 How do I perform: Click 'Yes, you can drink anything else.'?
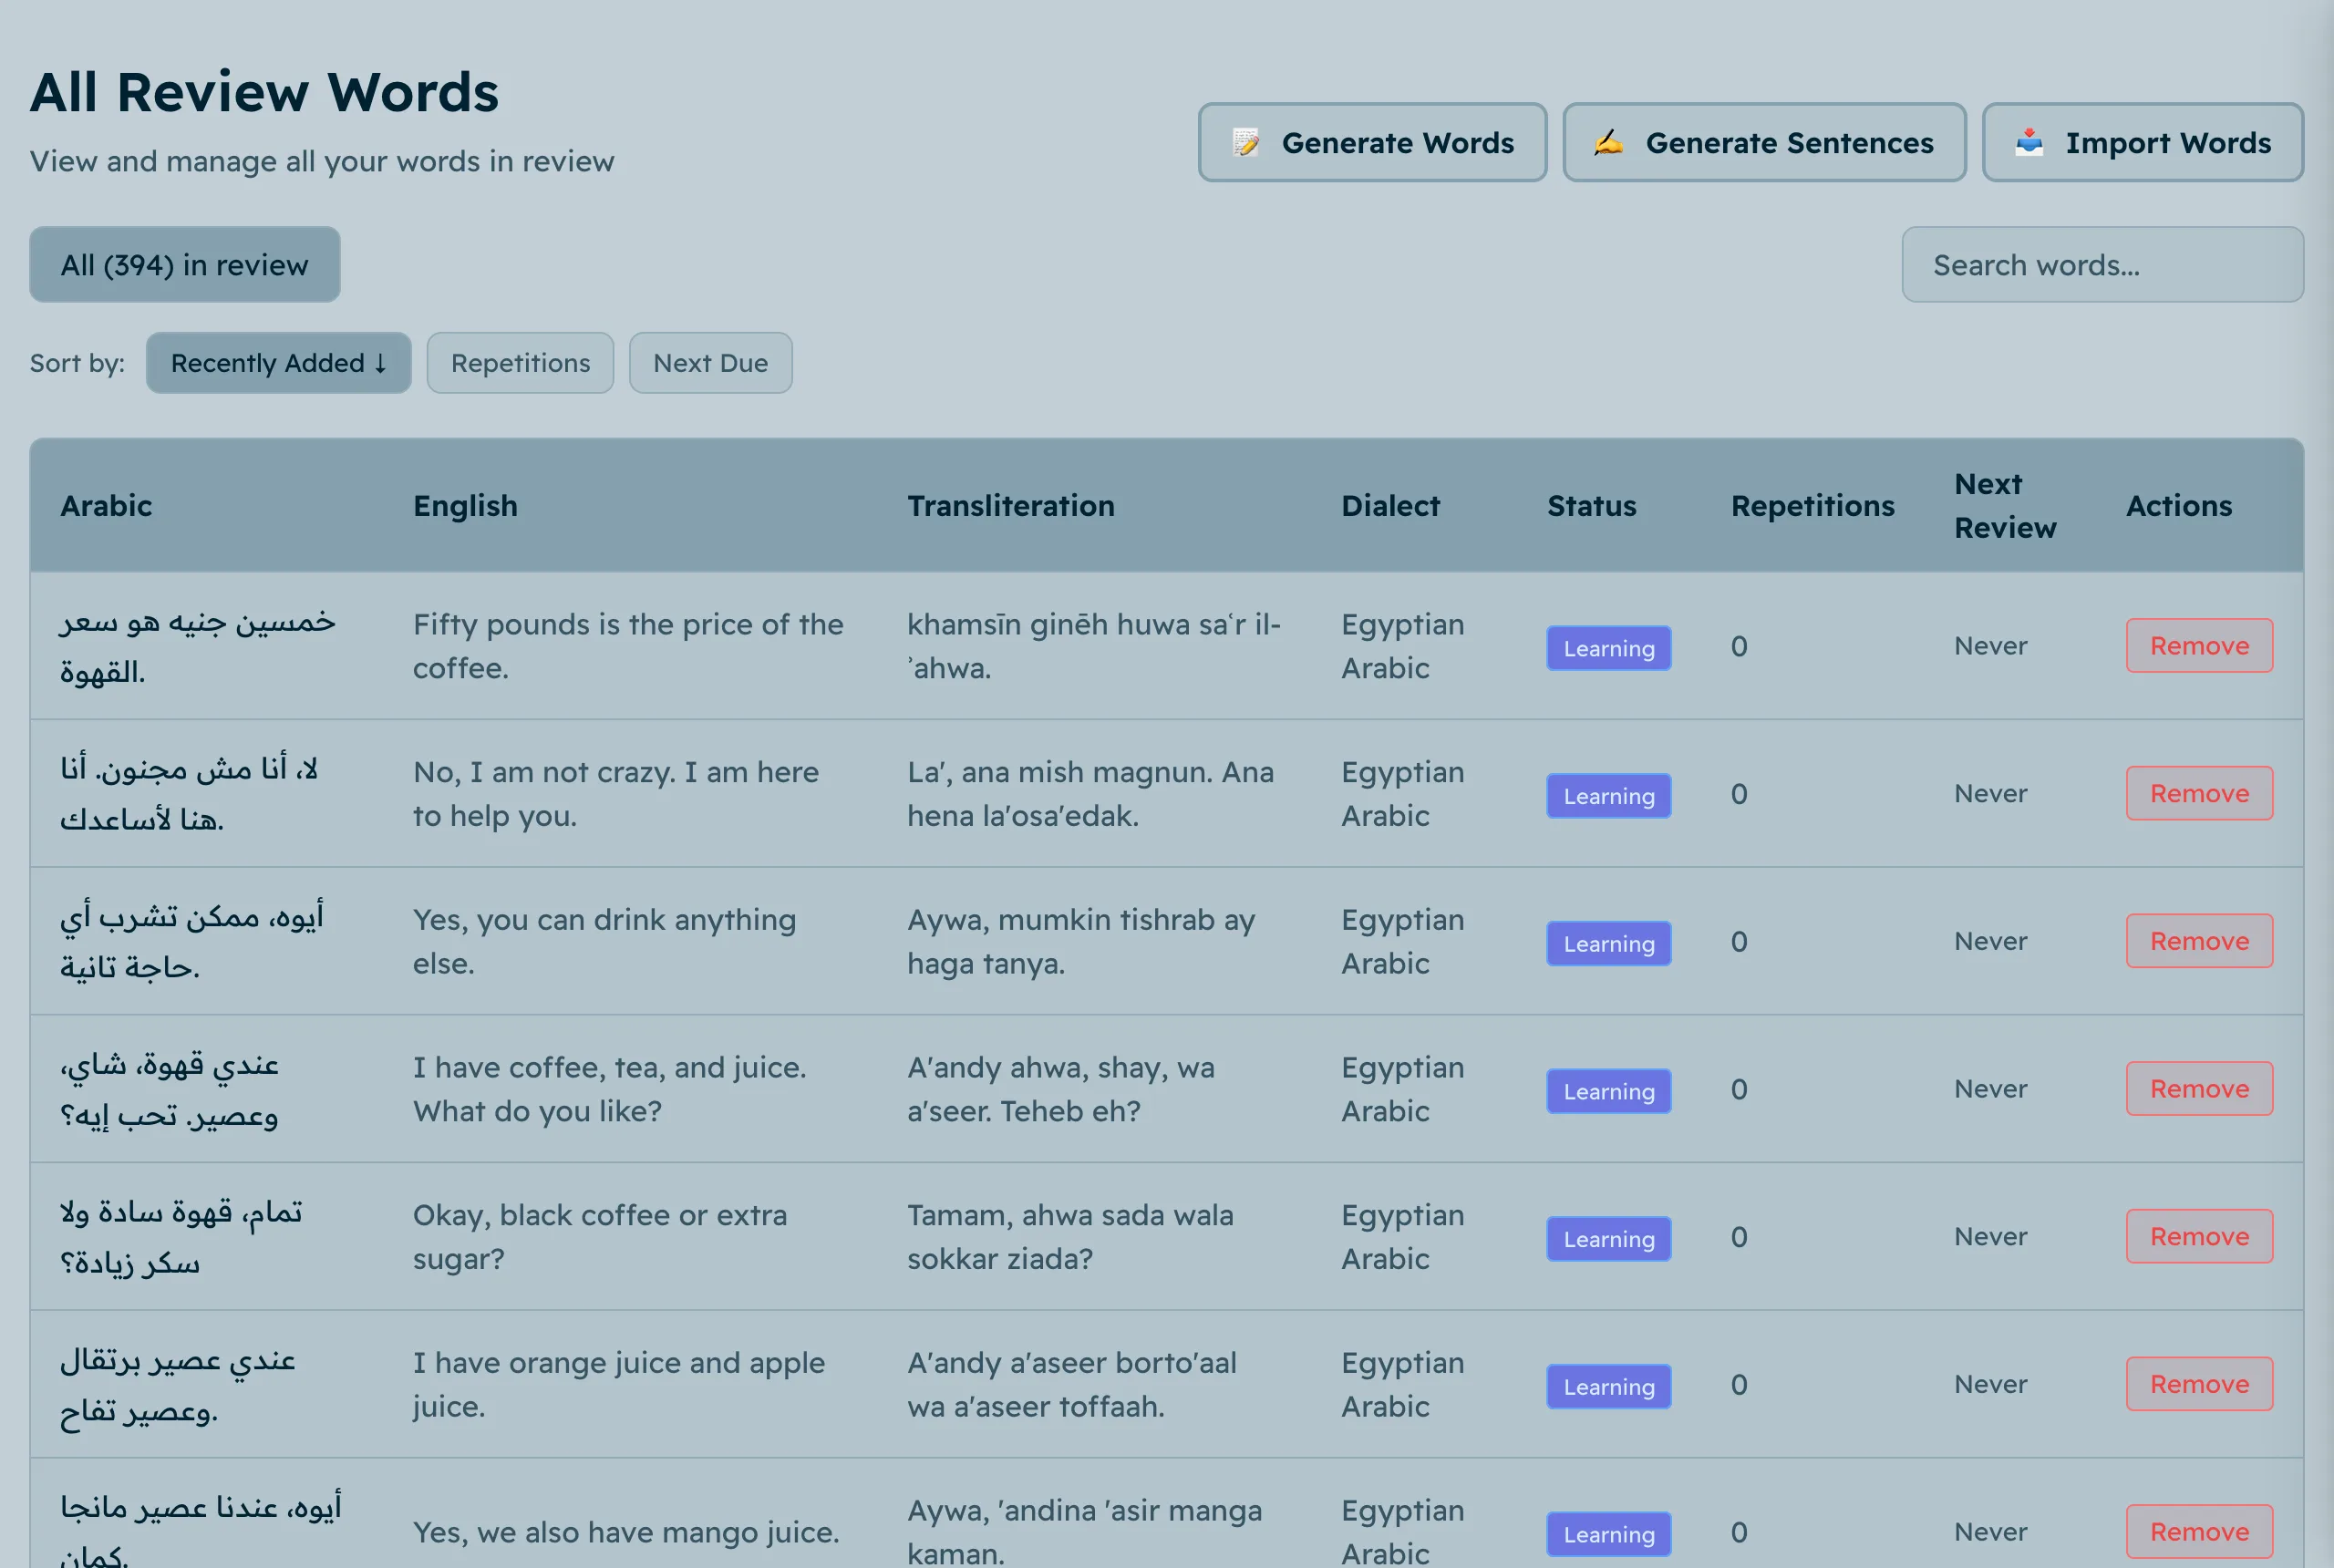click(604, 941)
